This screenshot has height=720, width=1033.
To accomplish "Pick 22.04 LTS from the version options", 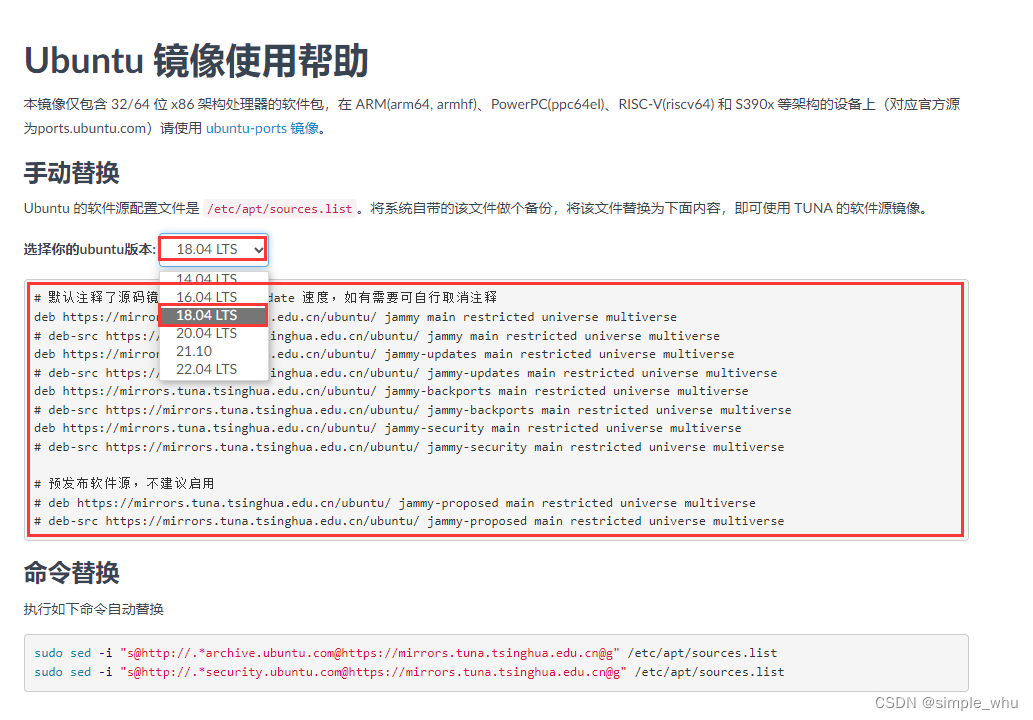I will (205, 370).
